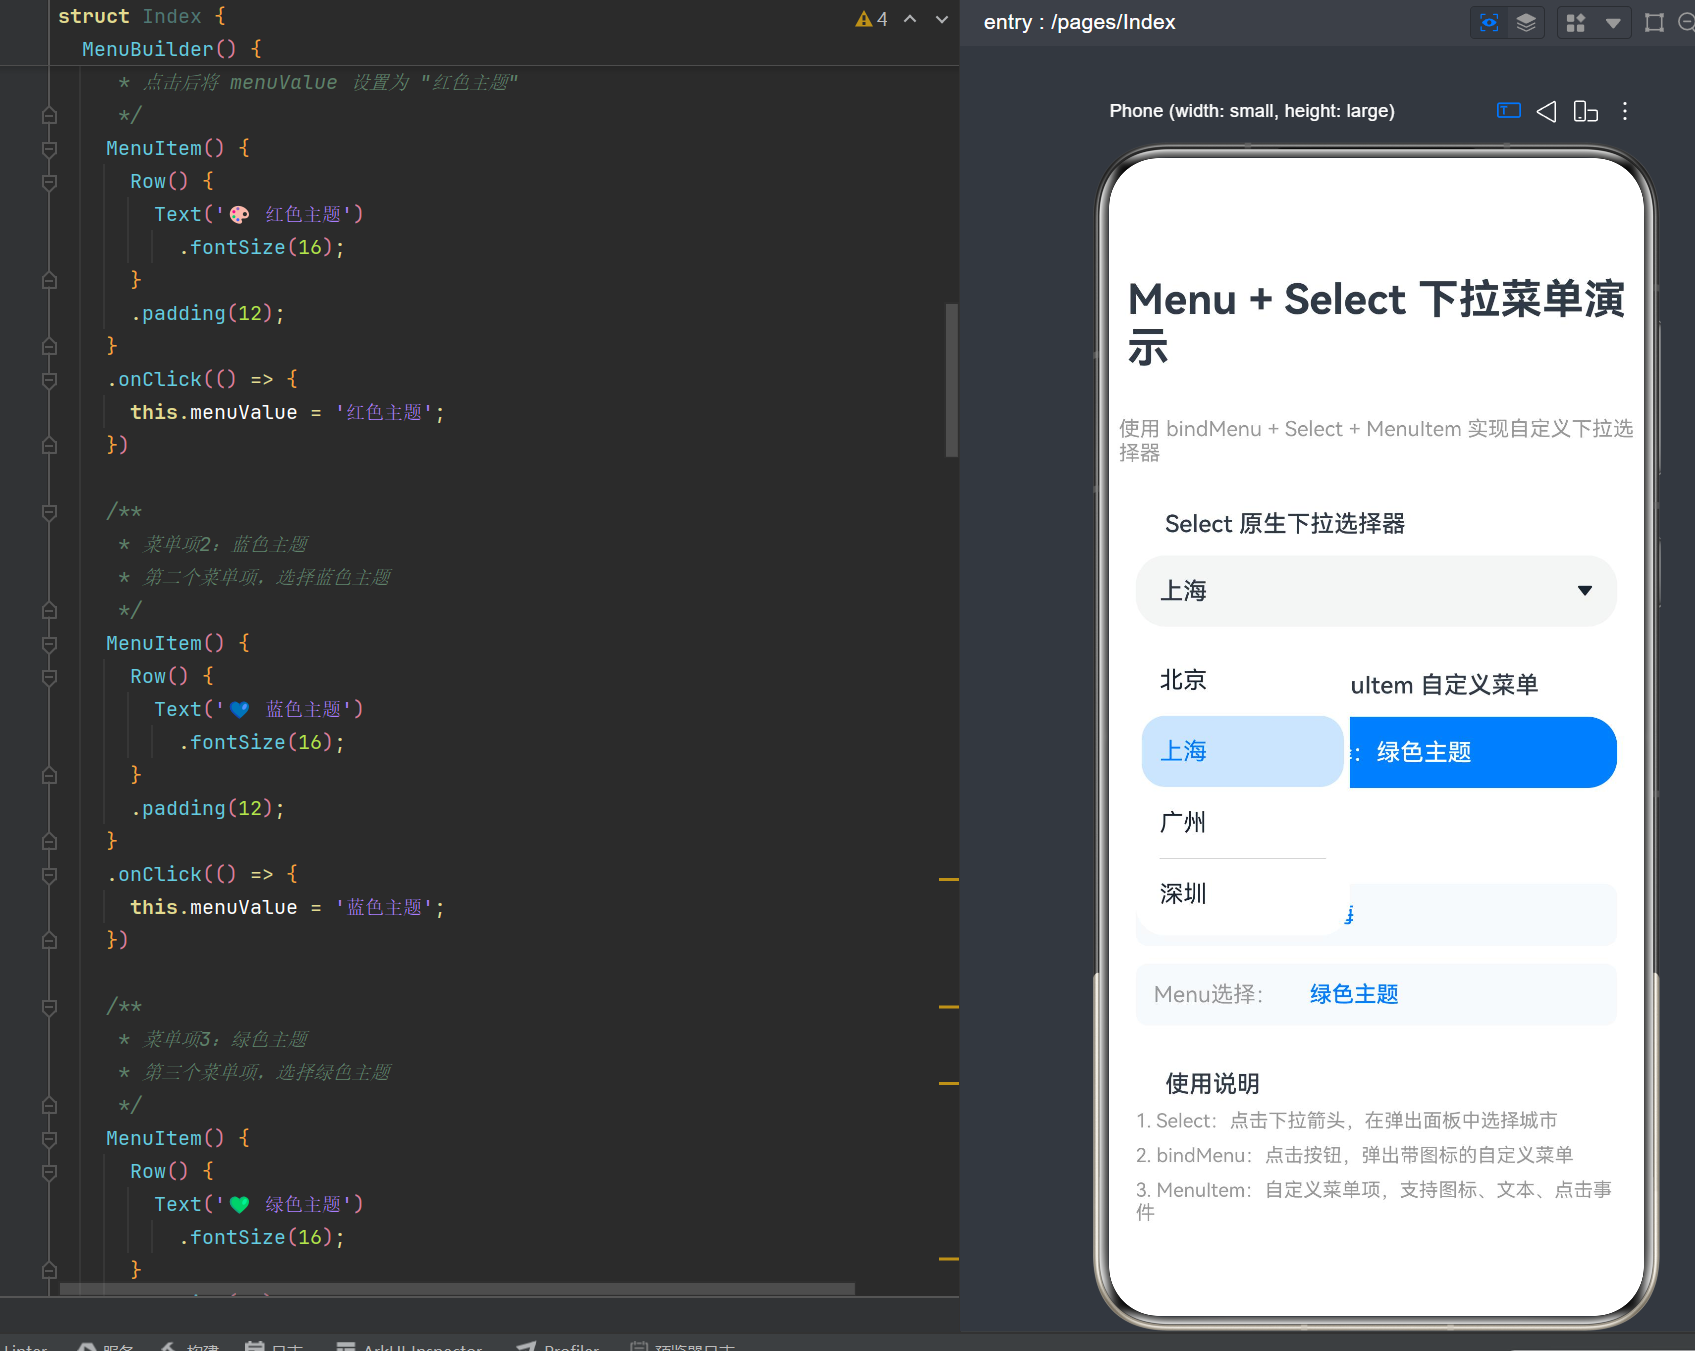Choose 北京 from the city list
This screenshot has width=1695, height=1351.
pos(1241,680)
